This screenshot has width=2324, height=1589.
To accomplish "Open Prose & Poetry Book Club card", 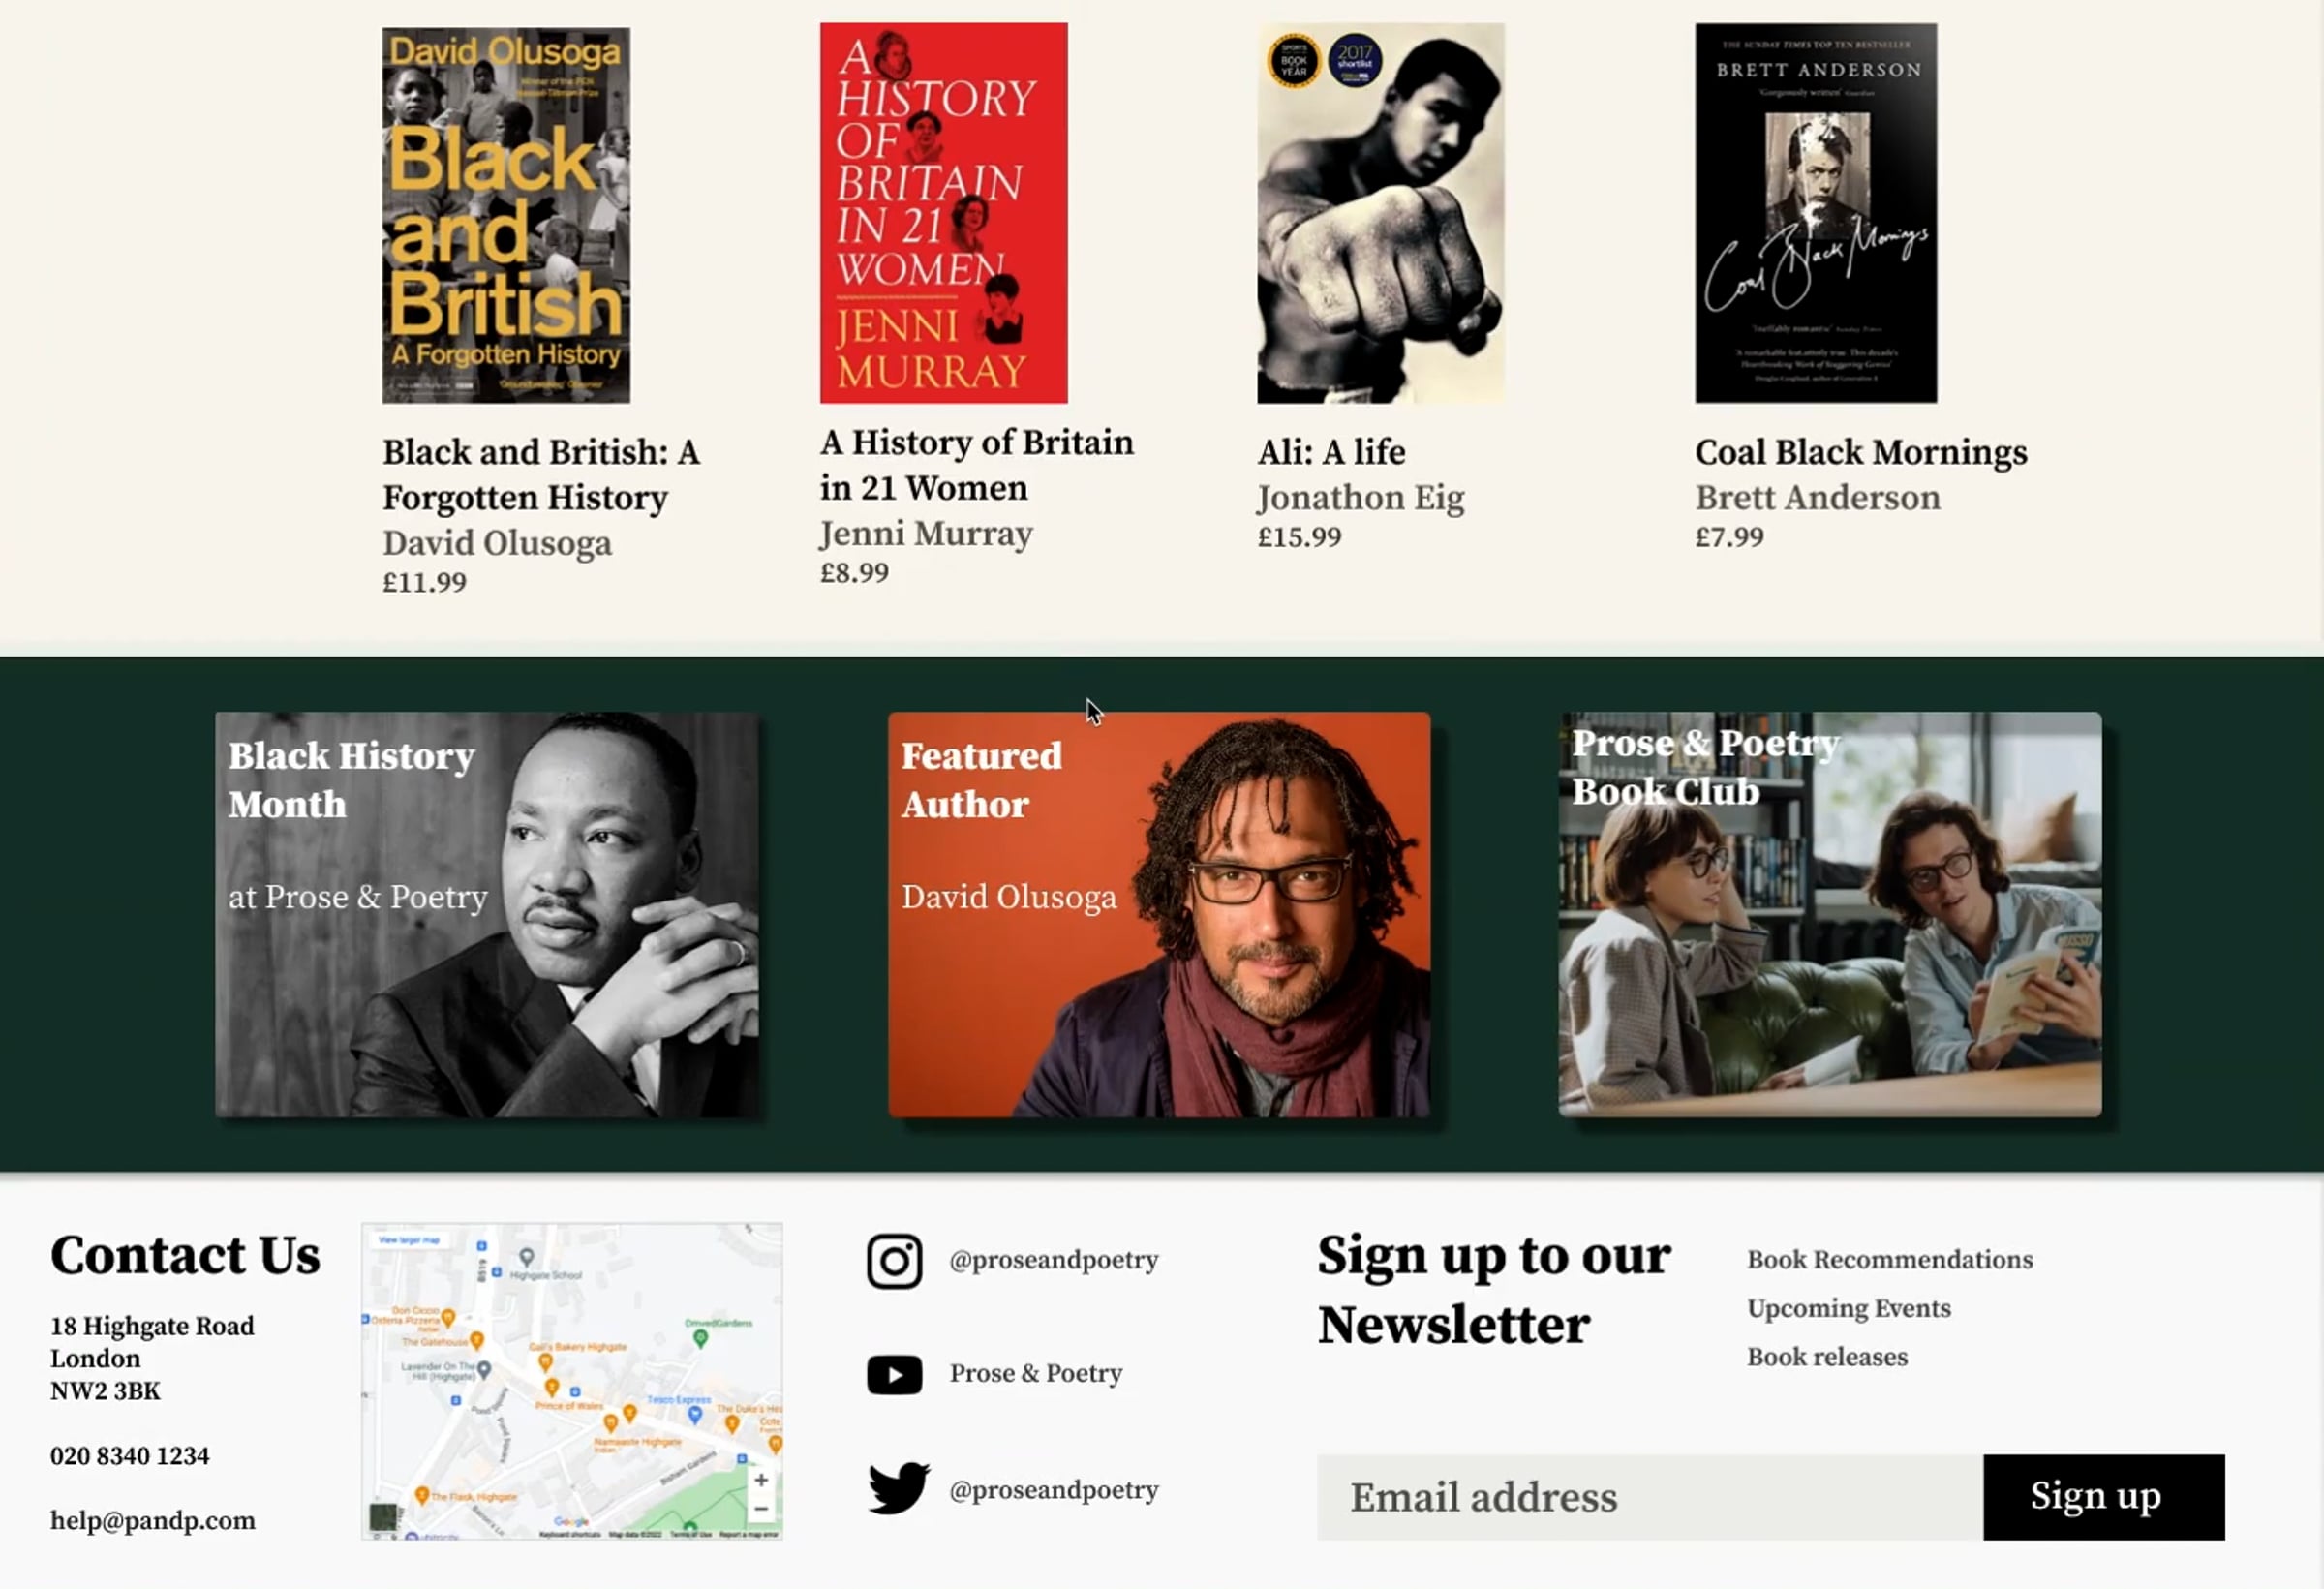I will point(1830,914).
